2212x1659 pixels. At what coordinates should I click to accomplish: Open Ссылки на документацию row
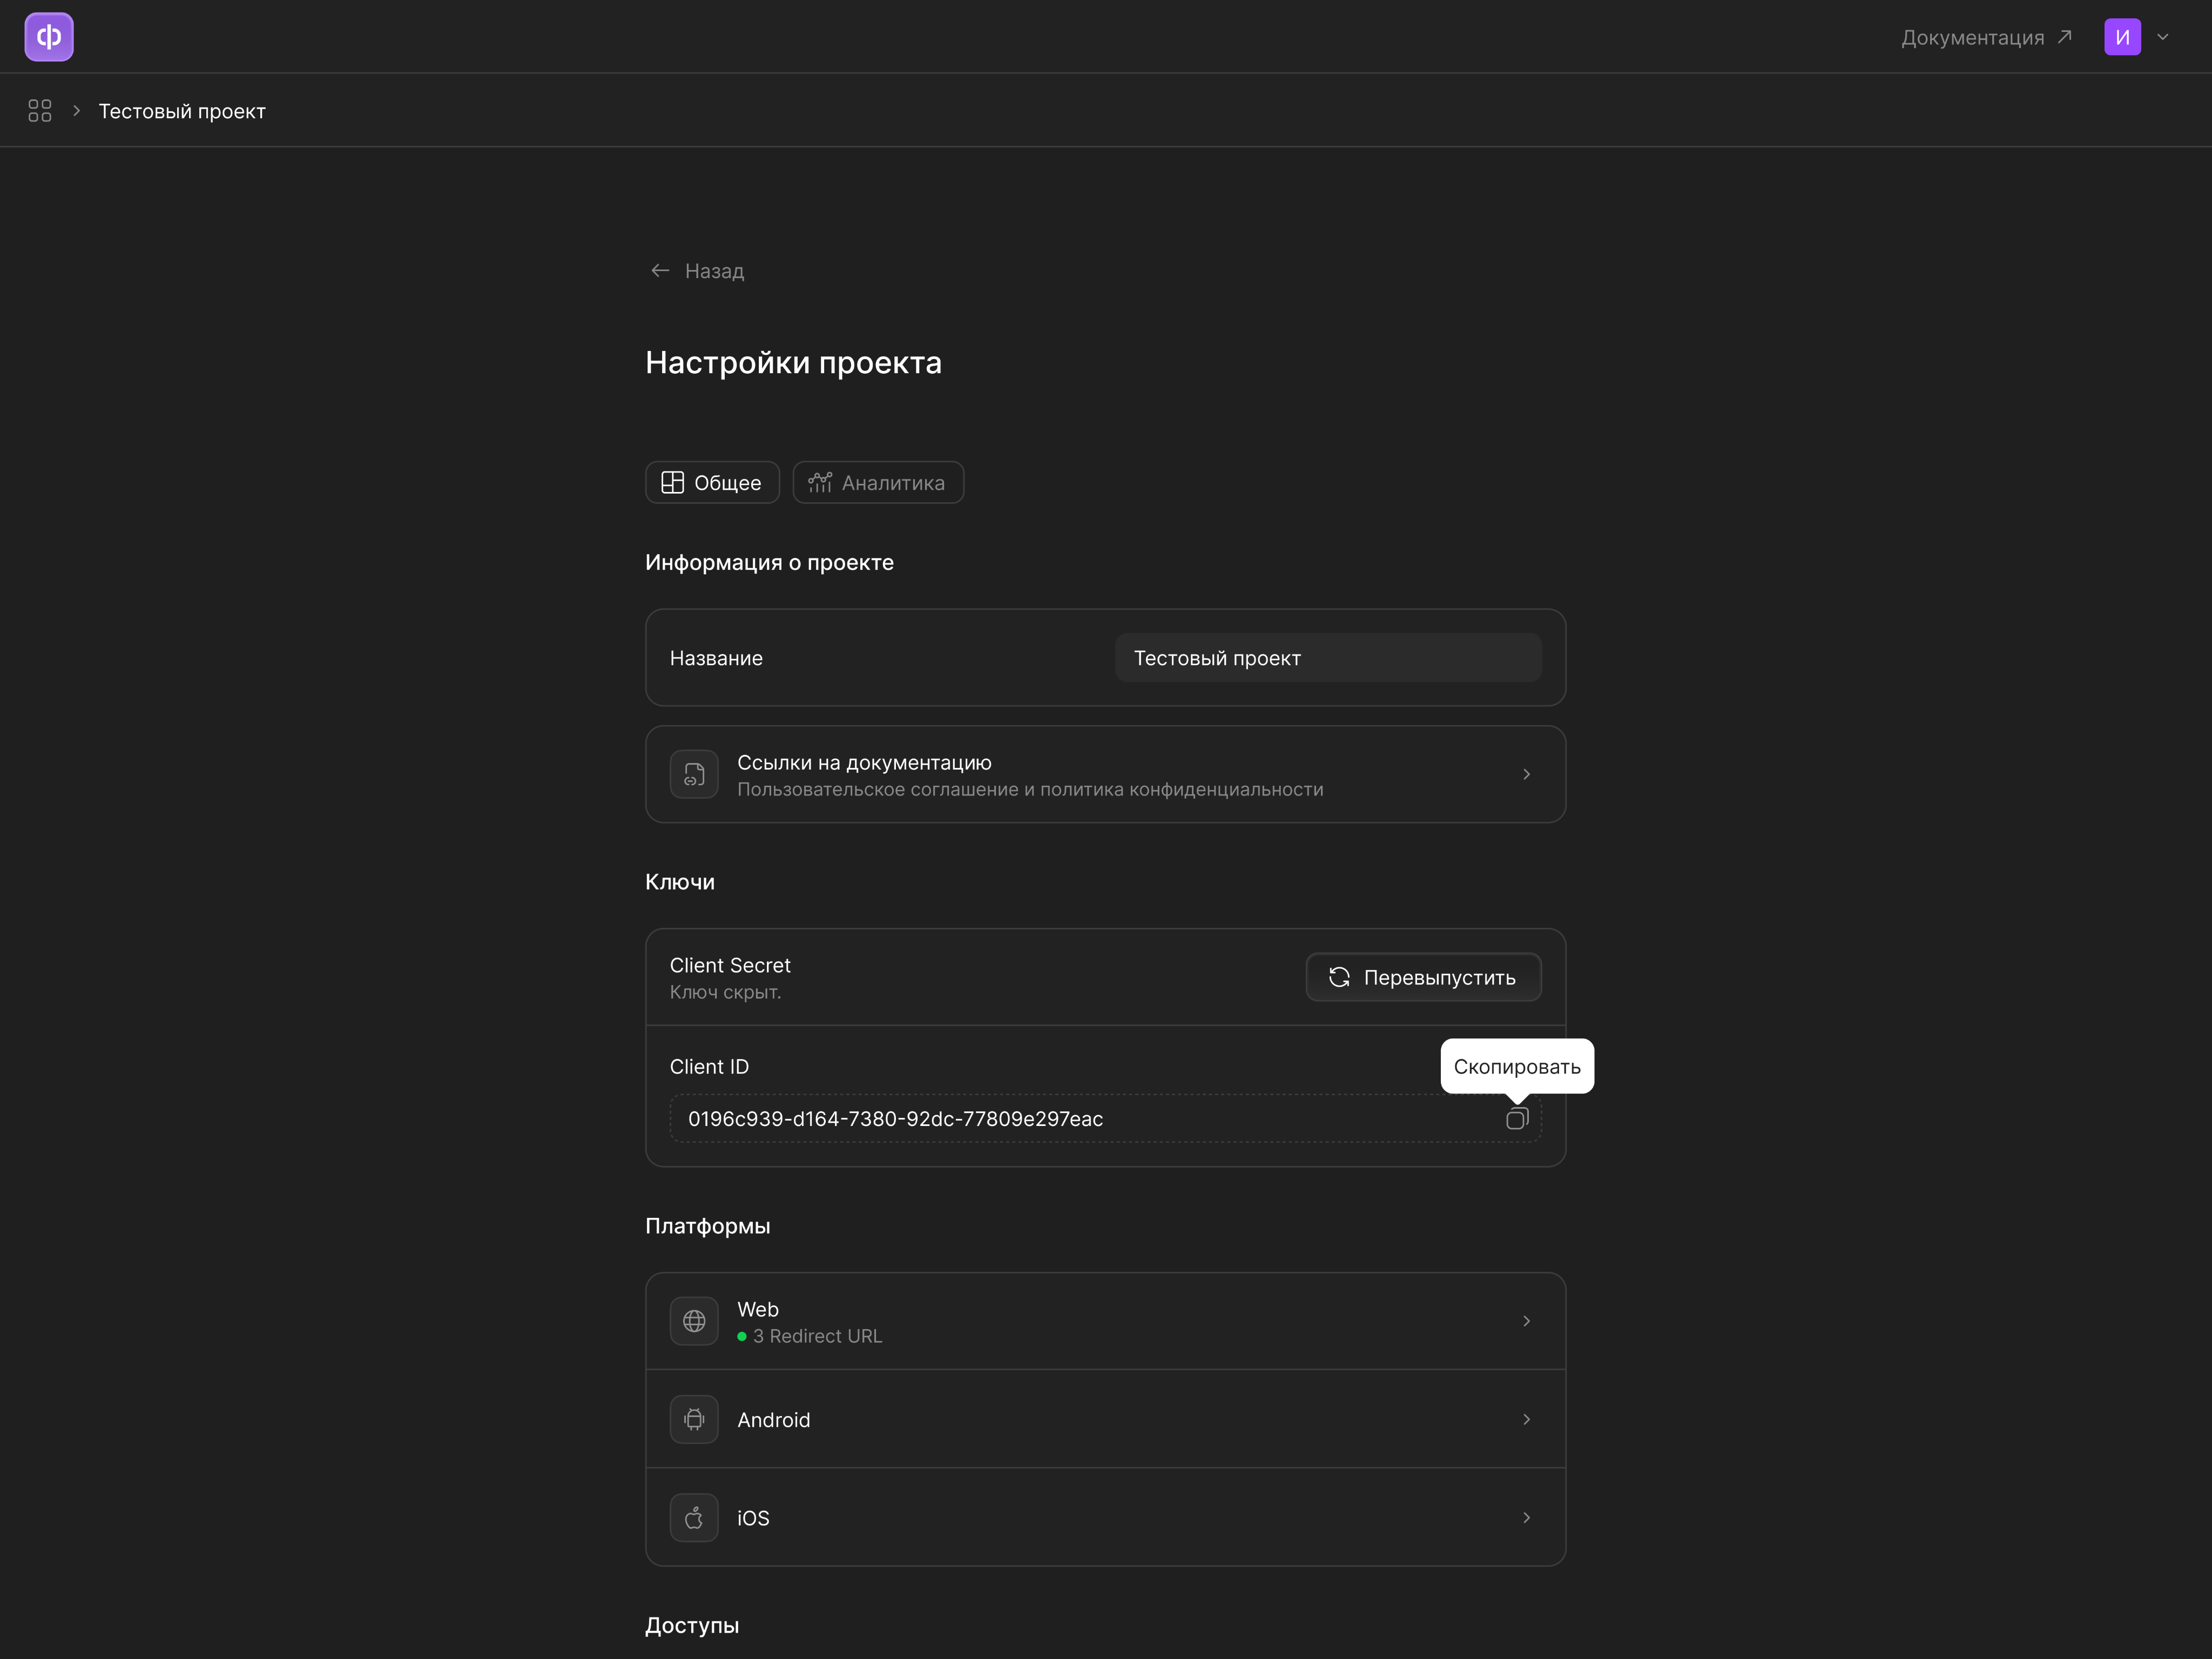coord(1105,775)
